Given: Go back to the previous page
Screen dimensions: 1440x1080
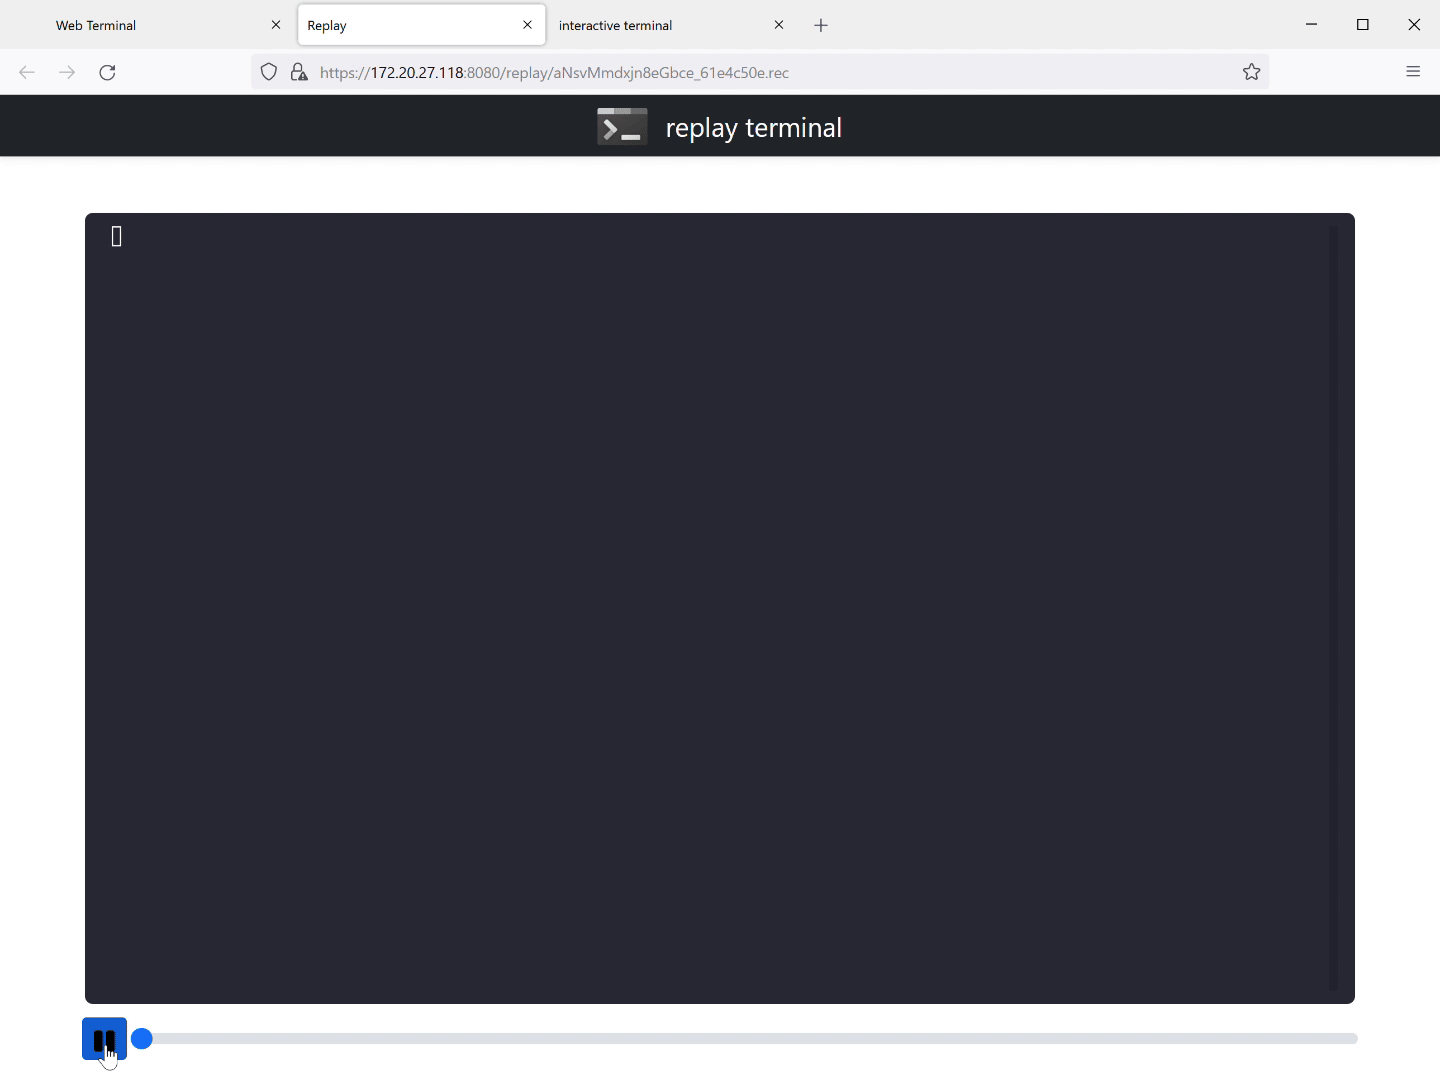Looking at the screenshot, I should [x=27, y=72].
